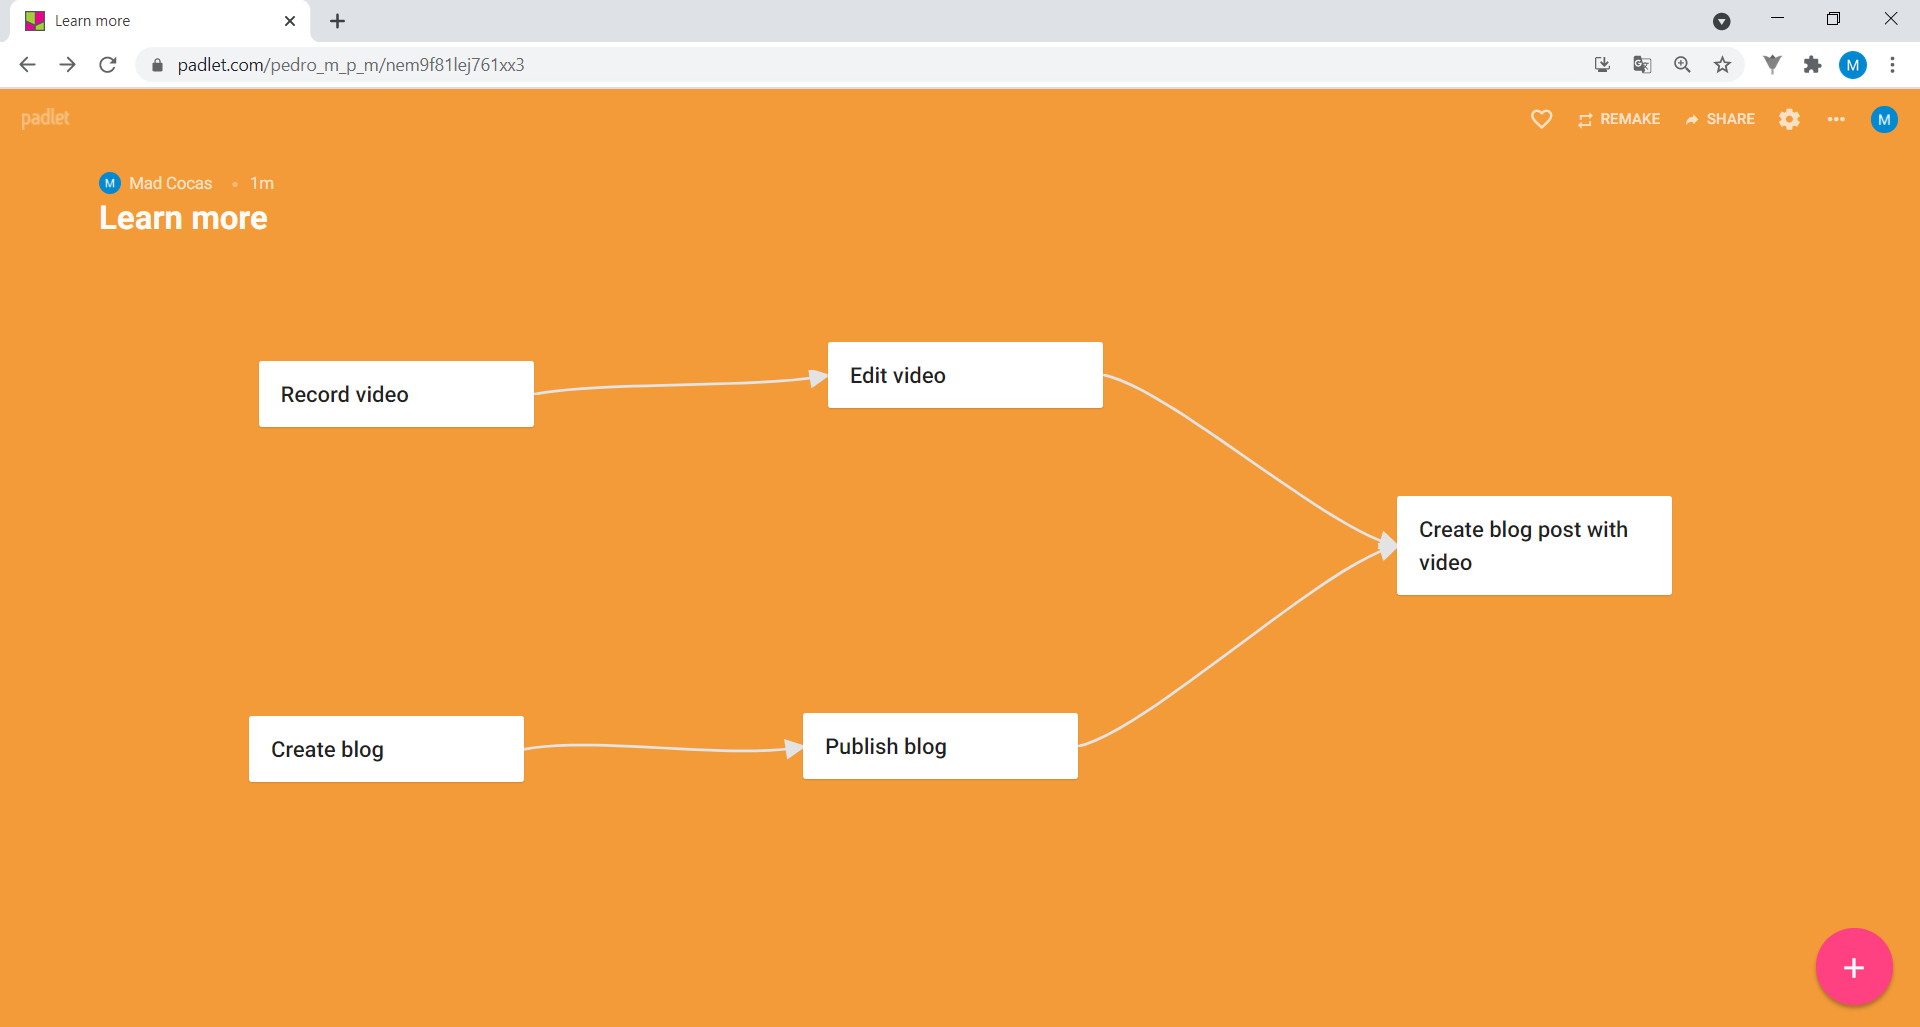The width and height of the screenshot is (1920, 1027).
Task: Go back in browser history
Action: pyautogui.click(x=27, y=65)
